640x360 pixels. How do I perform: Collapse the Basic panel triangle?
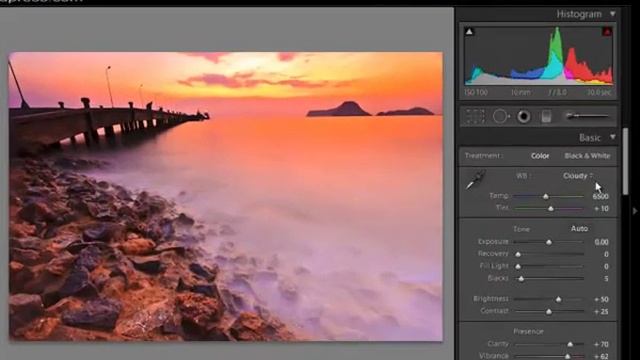pos(613,137)
